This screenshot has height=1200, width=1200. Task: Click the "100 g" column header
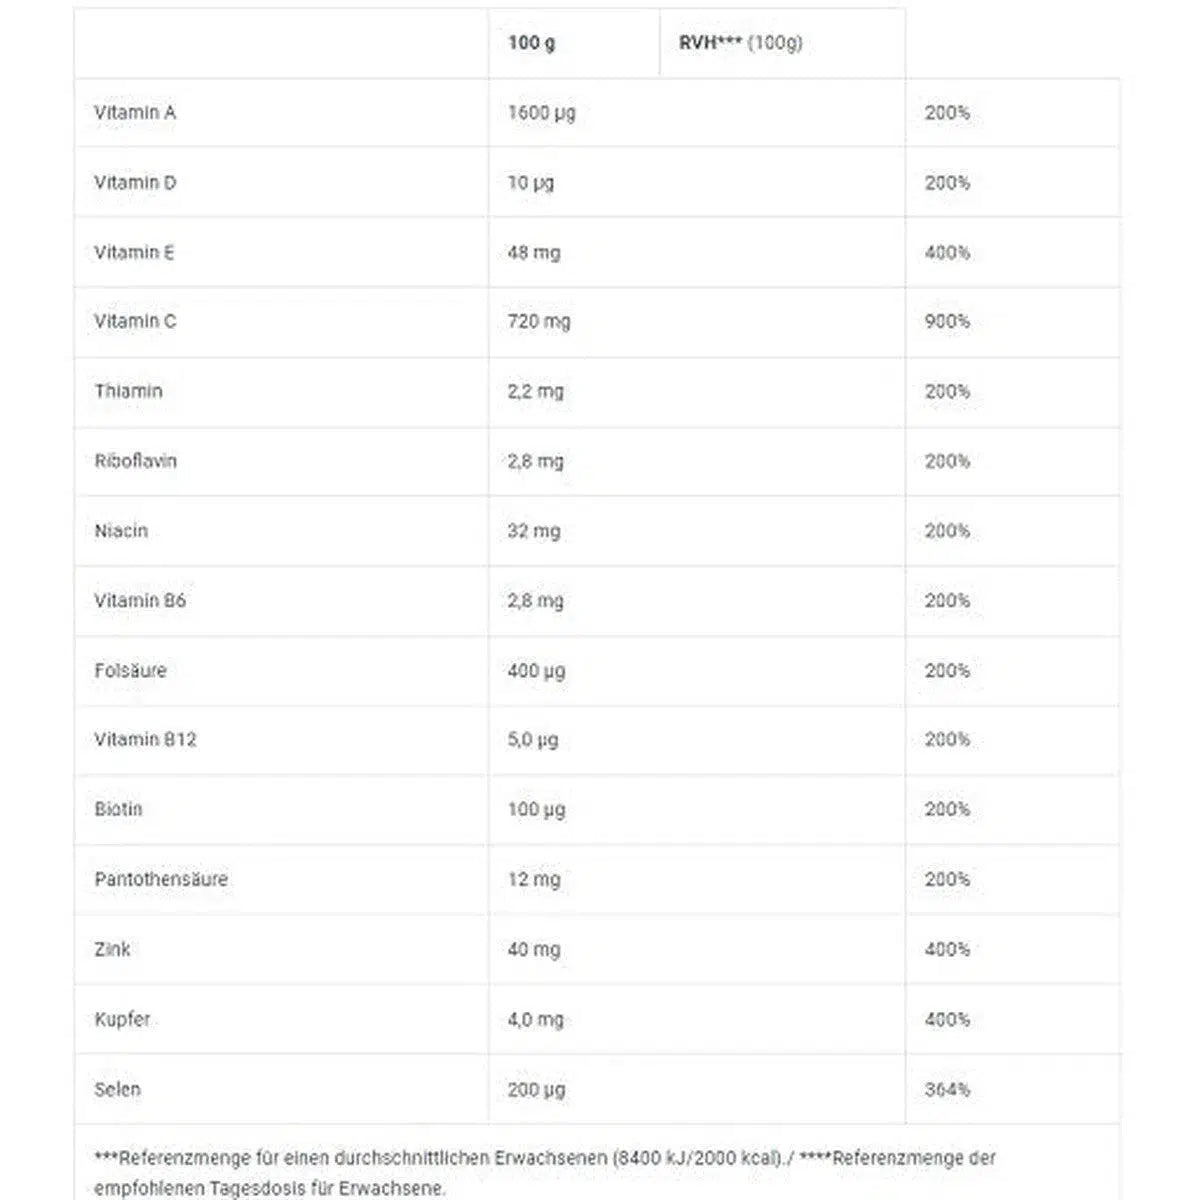(x=531, y=43)
